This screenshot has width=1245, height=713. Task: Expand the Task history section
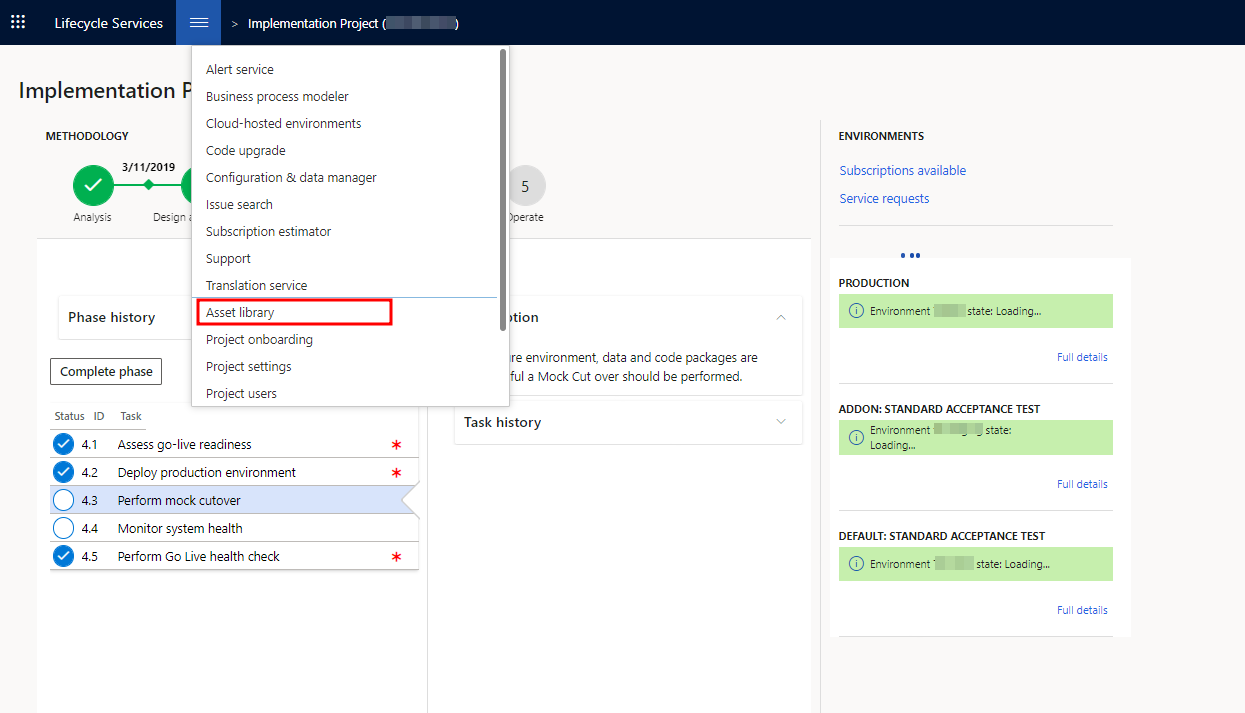click(x=781, y=422)
